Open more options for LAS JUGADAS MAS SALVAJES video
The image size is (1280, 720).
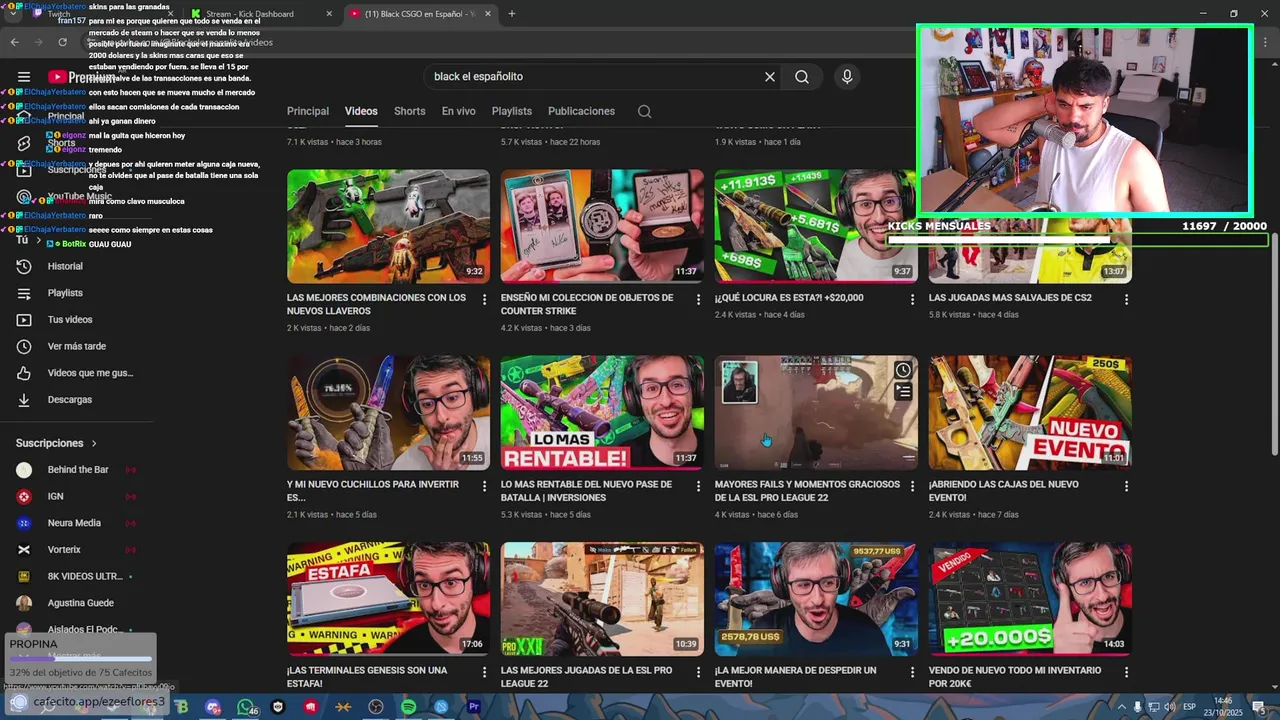point(1127,299)
